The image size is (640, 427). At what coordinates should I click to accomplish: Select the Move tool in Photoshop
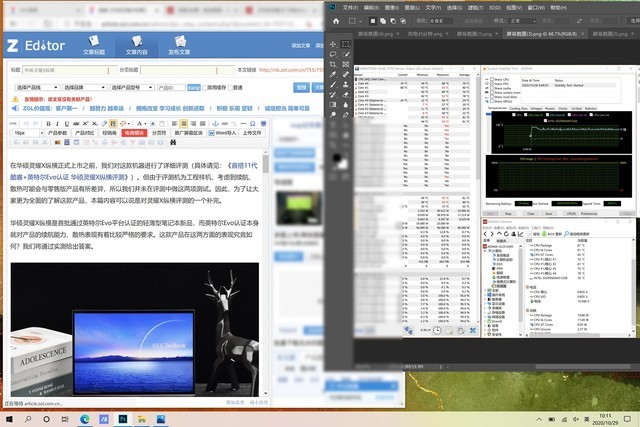click(333, 44)
